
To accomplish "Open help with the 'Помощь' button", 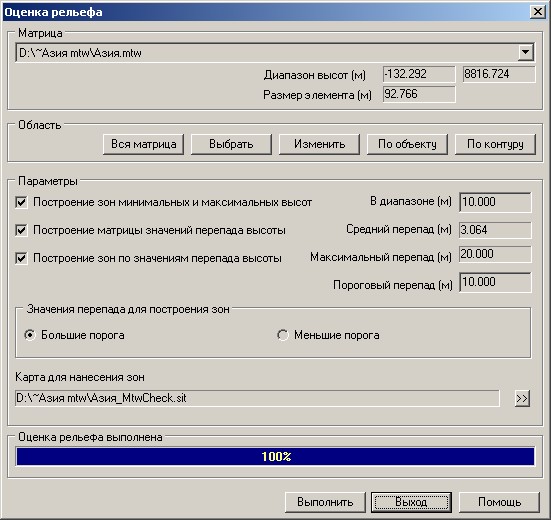I will coord(499,502).
